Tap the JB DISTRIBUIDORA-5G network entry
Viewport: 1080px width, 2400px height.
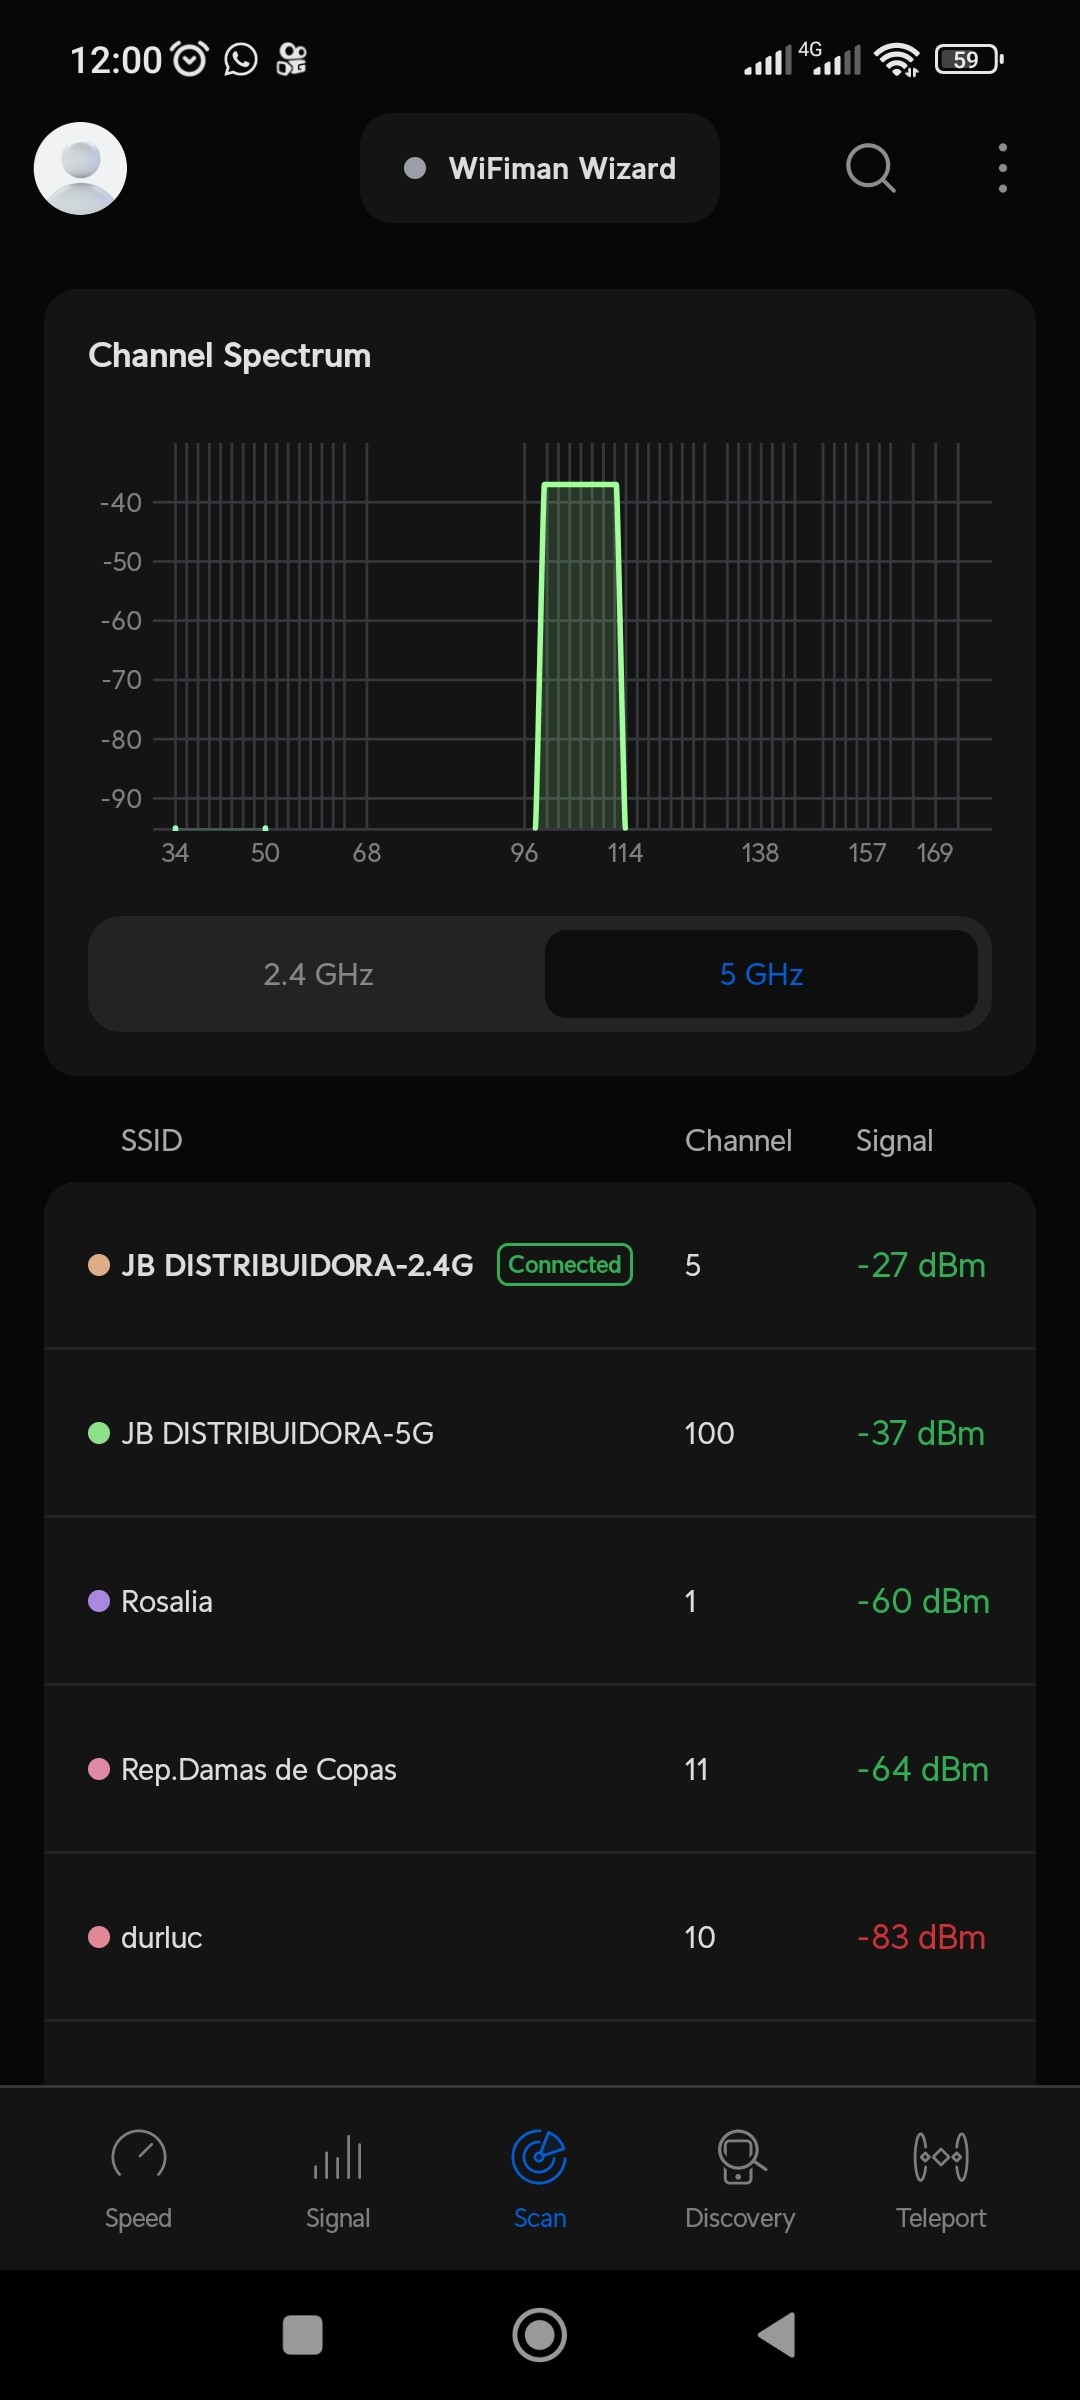tap(277, 1433)
